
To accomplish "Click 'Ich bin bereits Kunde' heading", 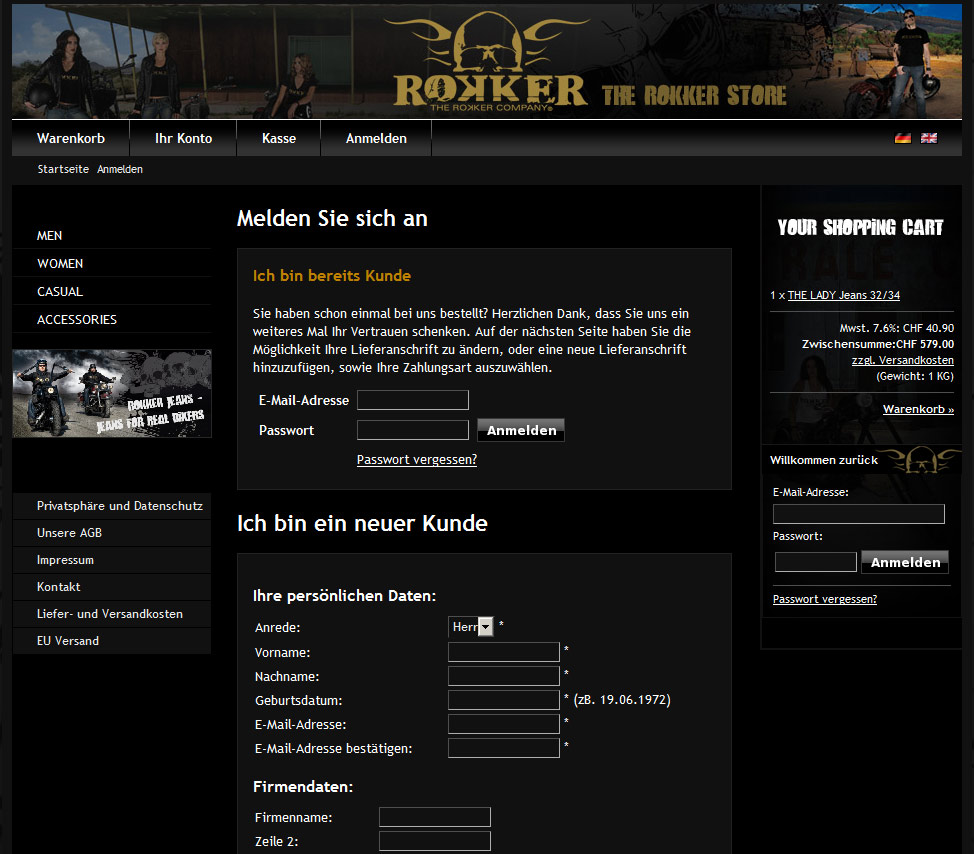I will point(332,275).
